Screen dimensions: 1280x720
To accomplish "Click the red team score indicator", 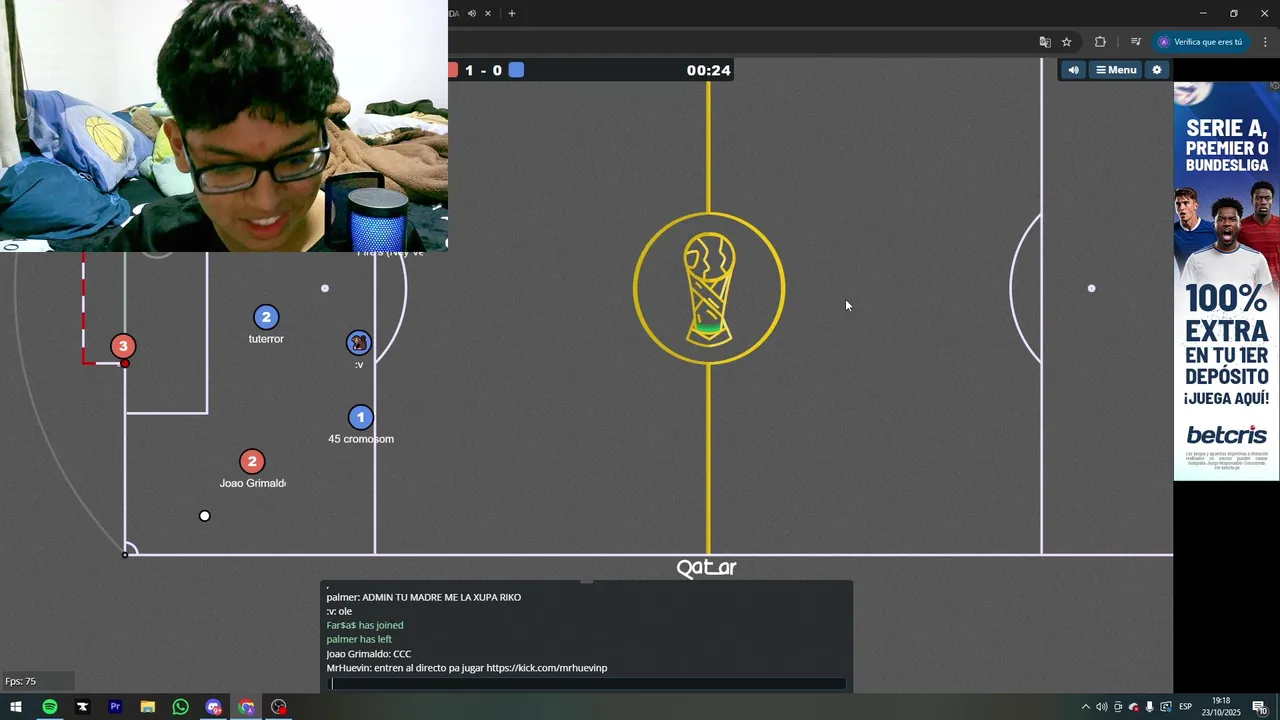I will pyautogui.click(x=453, y=70).
